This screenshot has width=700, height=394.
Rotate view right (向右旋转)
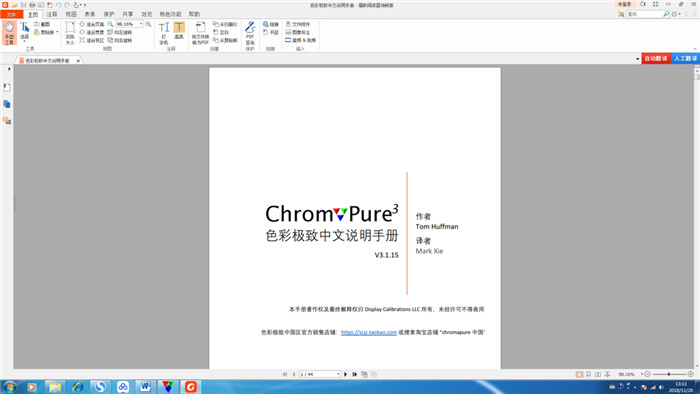[x=120, y=40]
